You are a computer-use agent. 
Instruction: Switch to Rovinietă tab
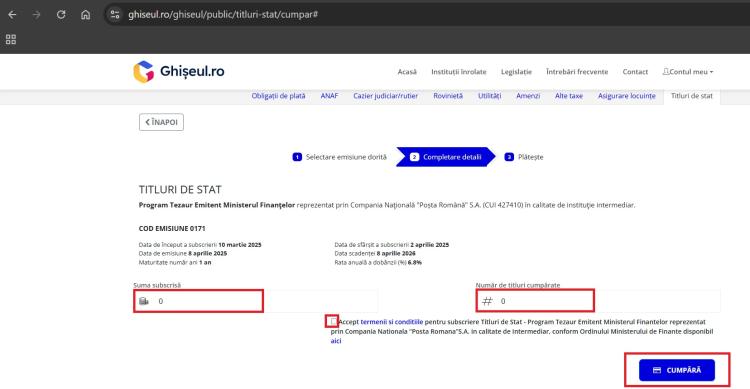pyautogui.click(x=448, y=96)
